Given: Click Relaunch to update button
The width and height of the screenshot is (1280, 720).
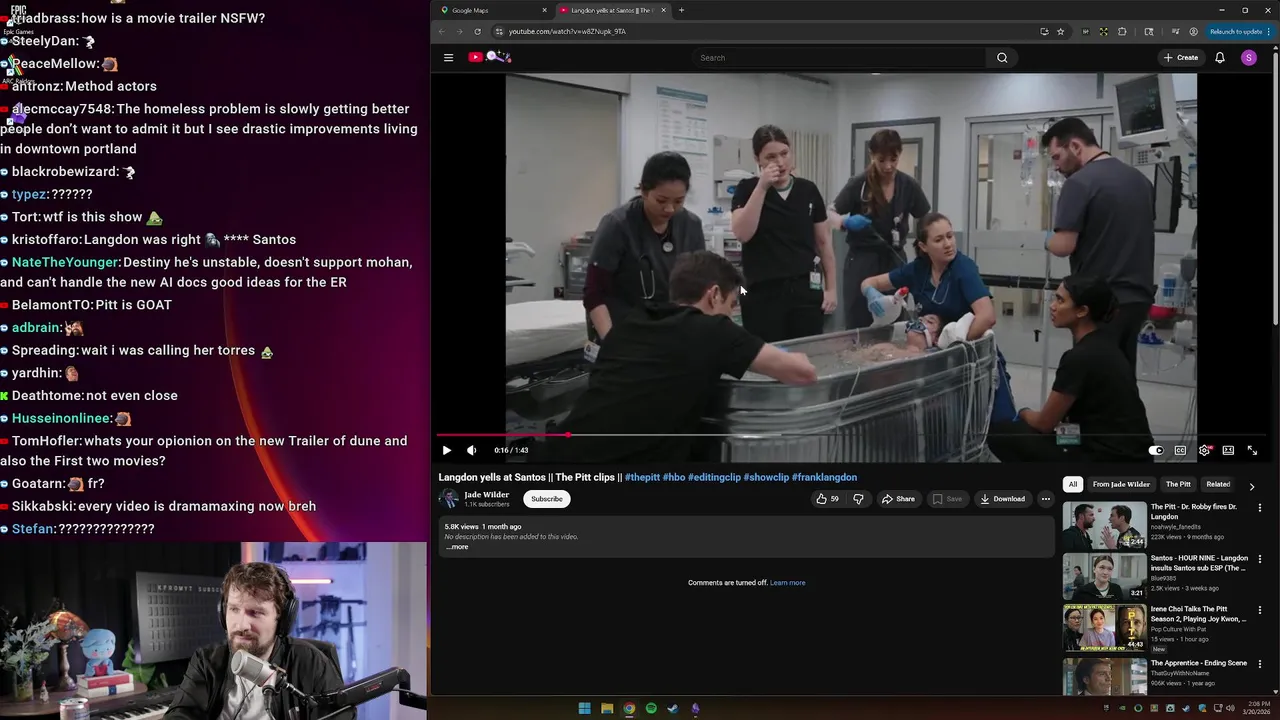Looking at the screenshot, I should (x=1236, y=31).
